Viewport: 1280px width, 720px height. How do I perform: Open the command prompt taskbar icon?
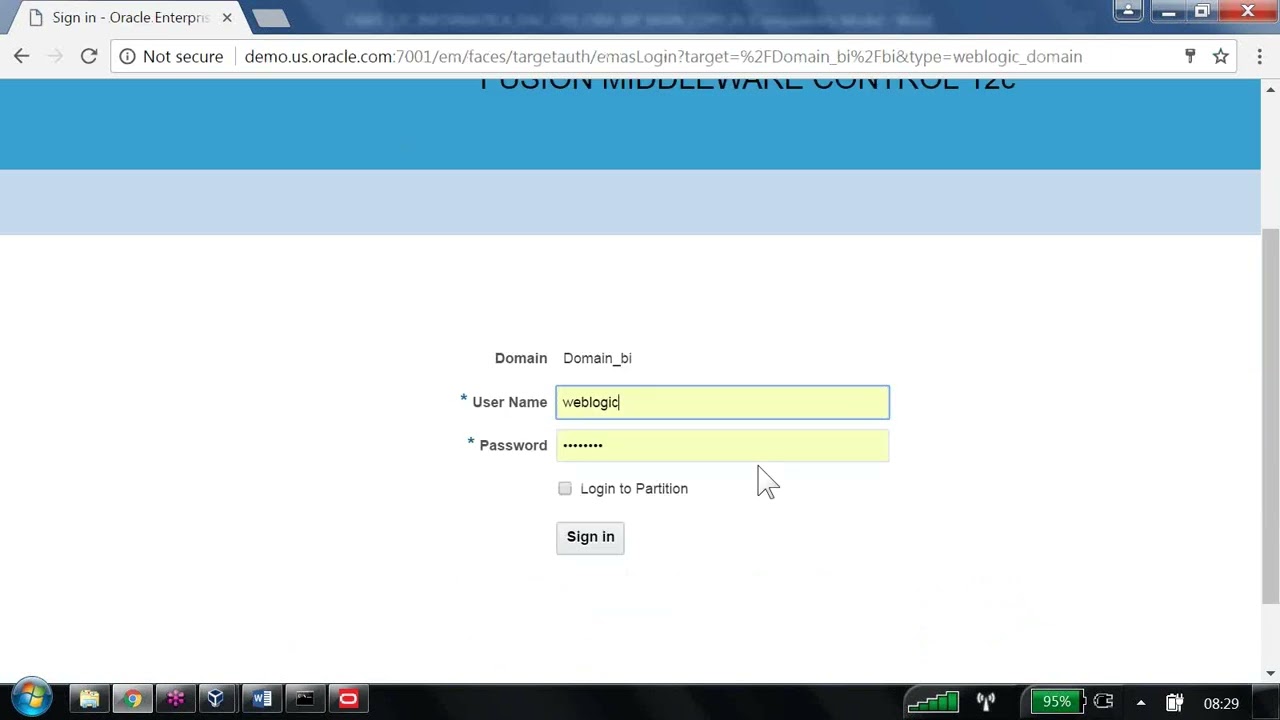(x=305, y=699)
